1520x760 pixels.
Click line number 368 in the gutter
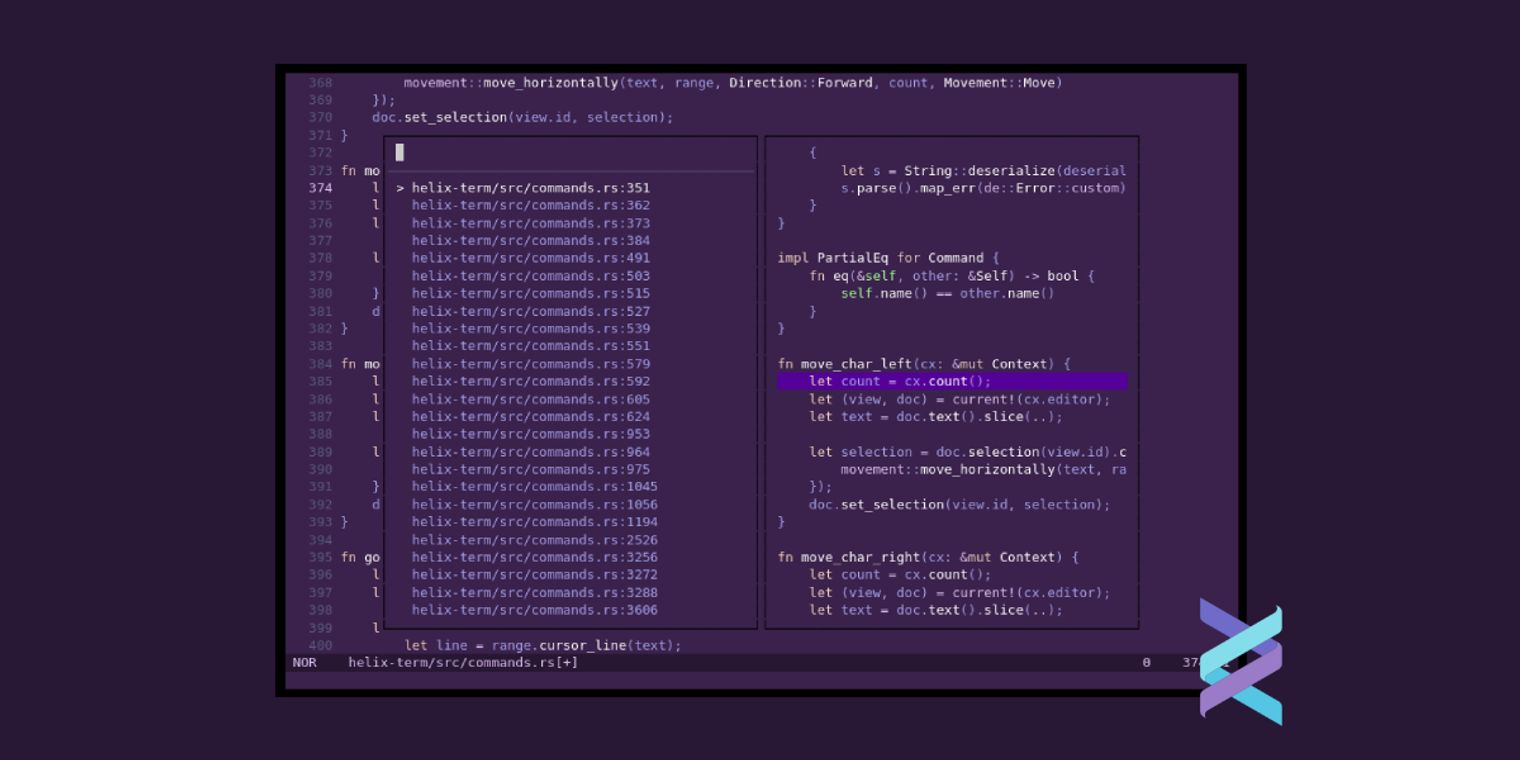click(320, 82)
